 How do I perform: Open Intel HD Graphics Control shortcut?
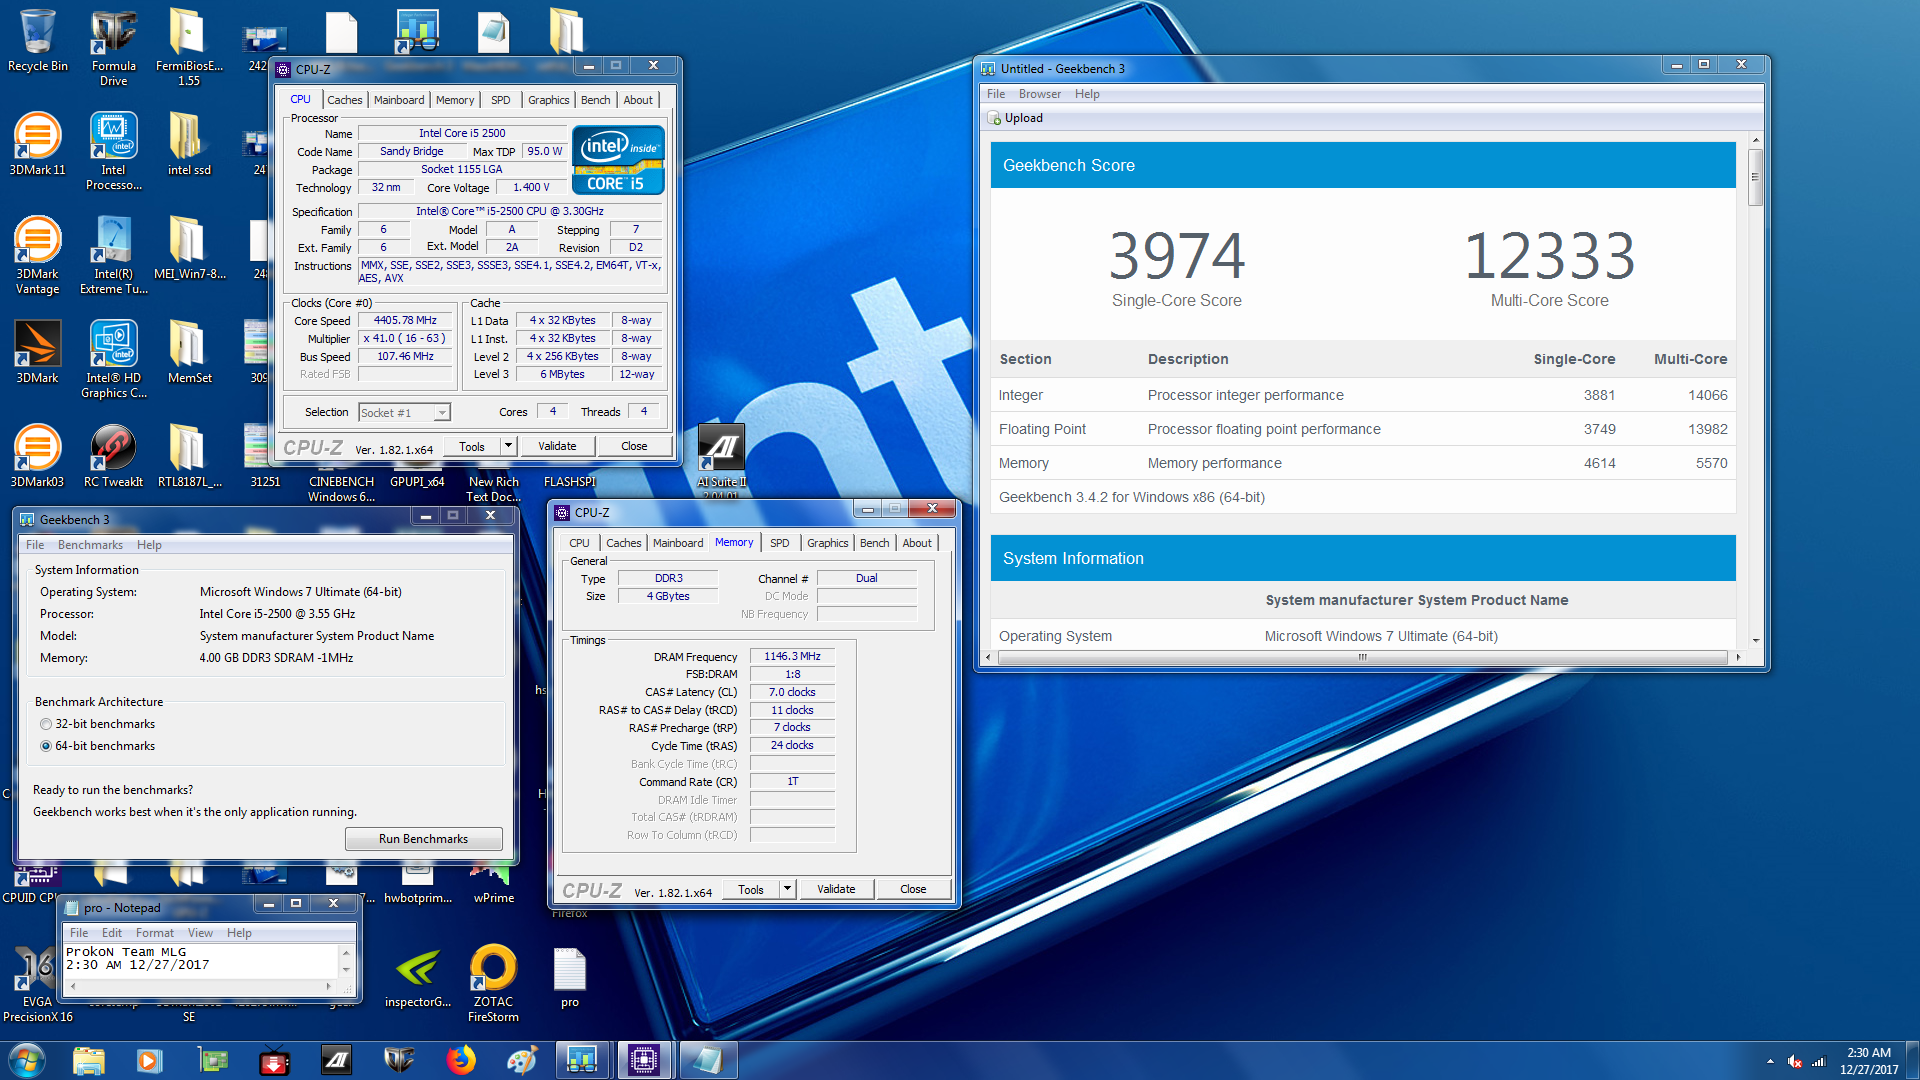coord(113,359)
